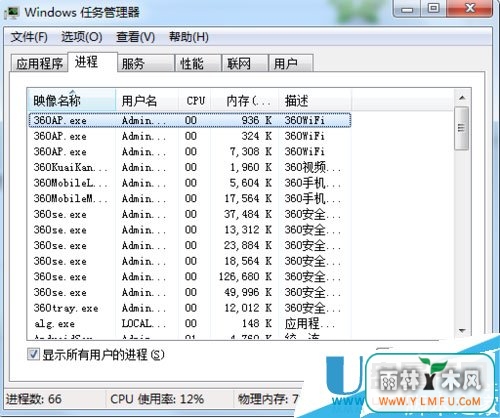Switch to the 联网 tab
Image resolution: width=500 pixels, height=418 pixels.
point(245,63)
